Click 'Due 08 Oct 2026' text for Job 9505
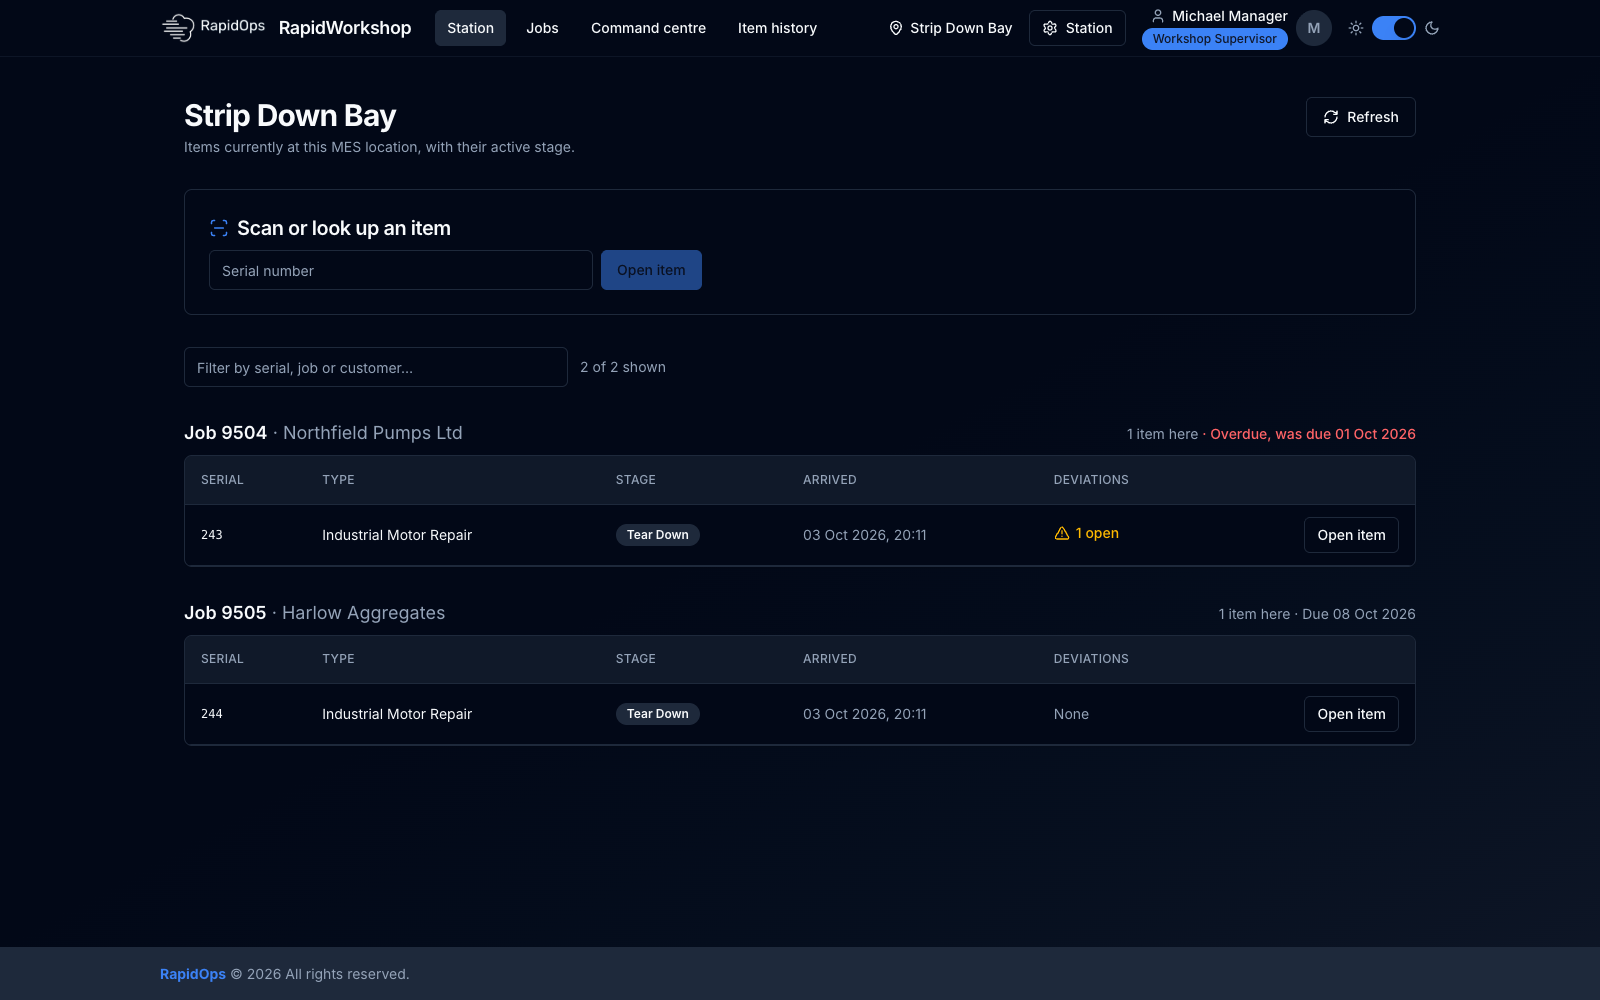This screenshot has height=1000, width=1600. tap(1359, 614)
